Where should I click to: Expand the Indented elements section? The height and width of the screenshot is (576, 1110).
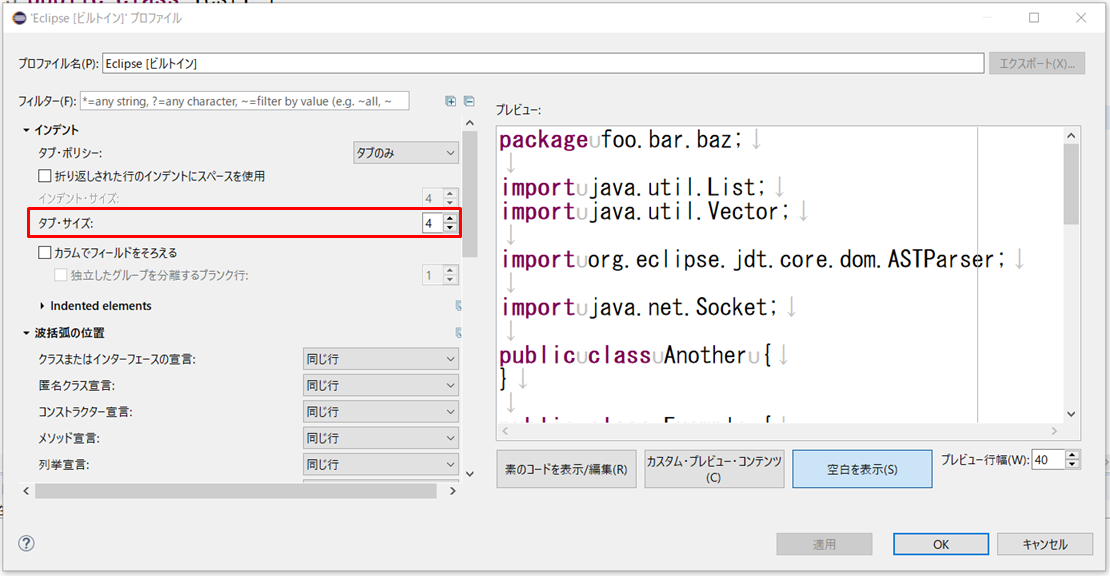[x=42, y=306]
